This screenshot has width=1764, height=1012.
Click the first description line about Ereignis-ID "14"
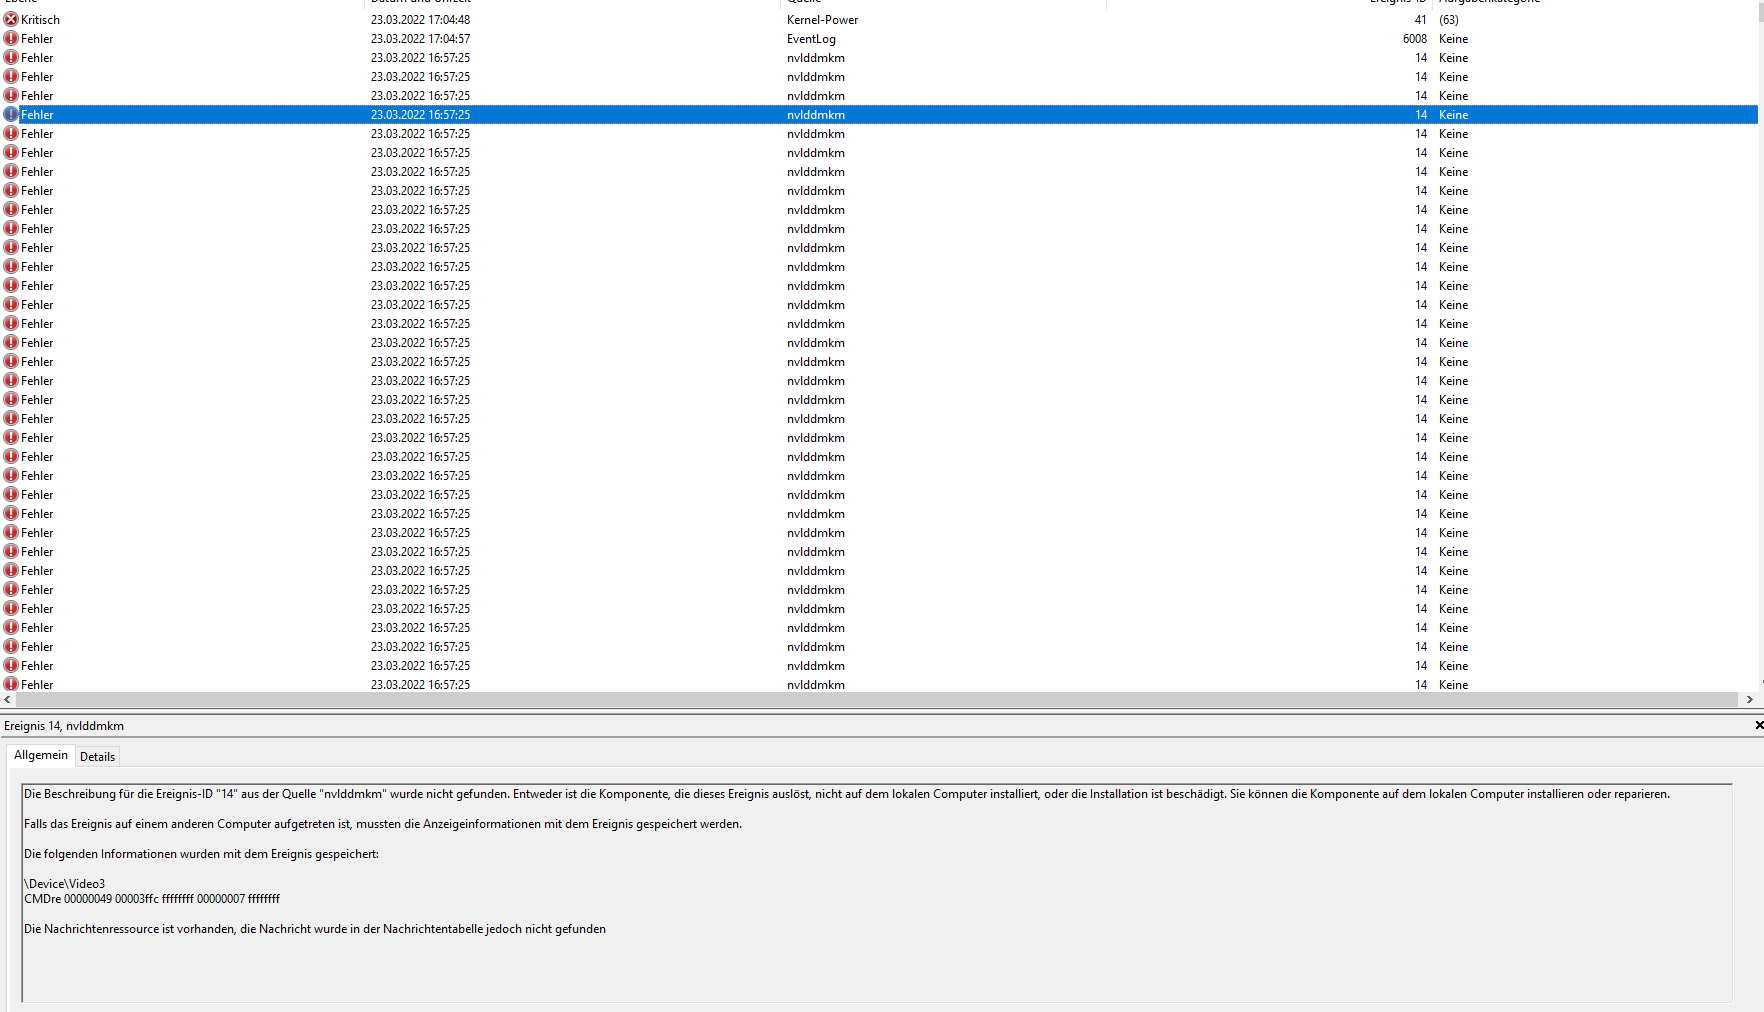tap(847, 794)
